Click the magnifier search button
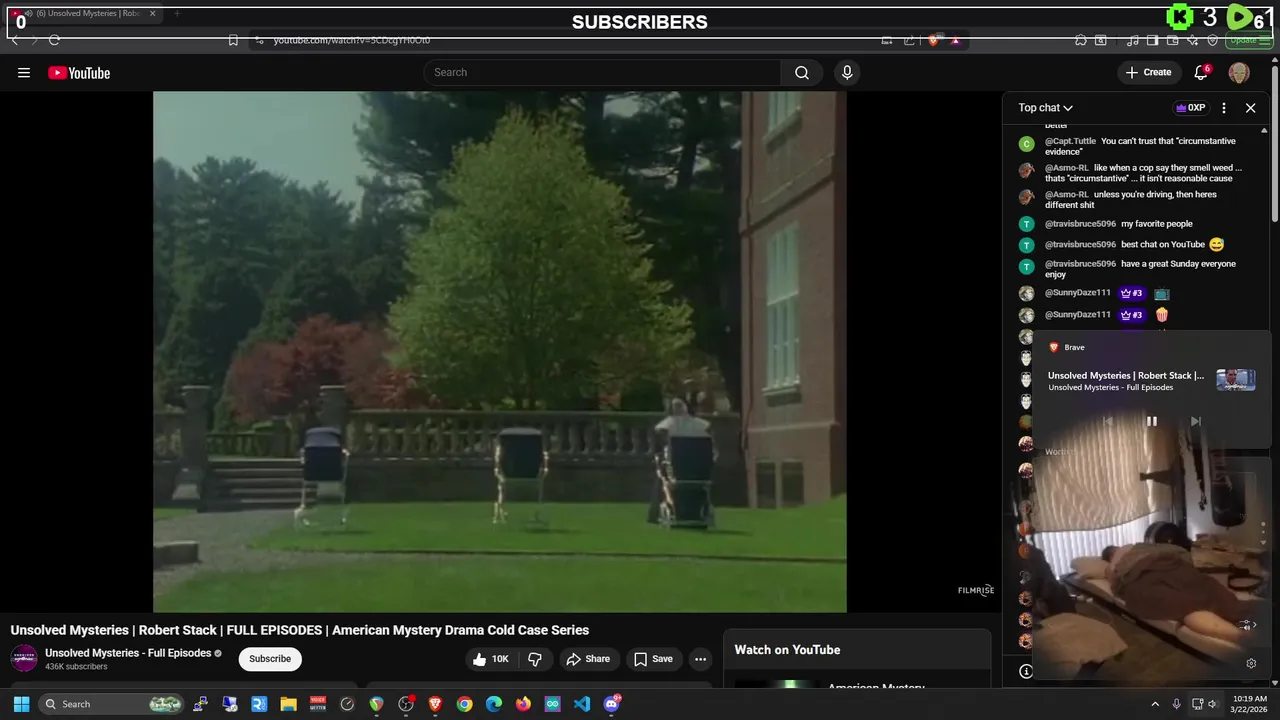The height and width of the screenshot is (720, 1280). [x=802, y=72]
